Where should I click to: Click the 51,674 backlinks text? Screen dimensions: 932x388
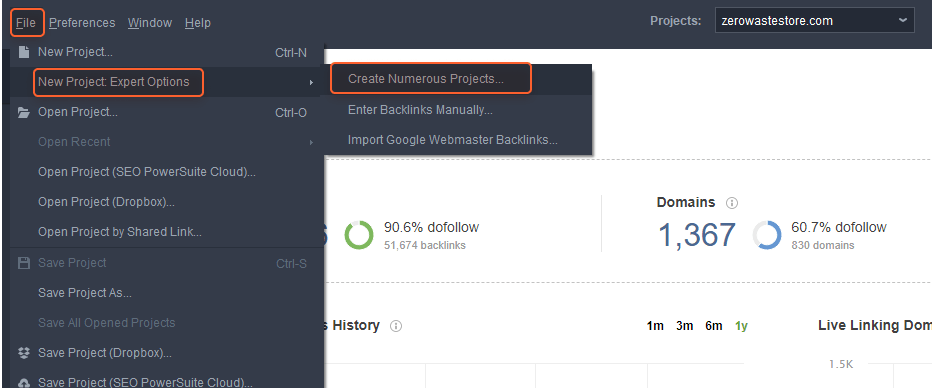click(x=424, y=245)
